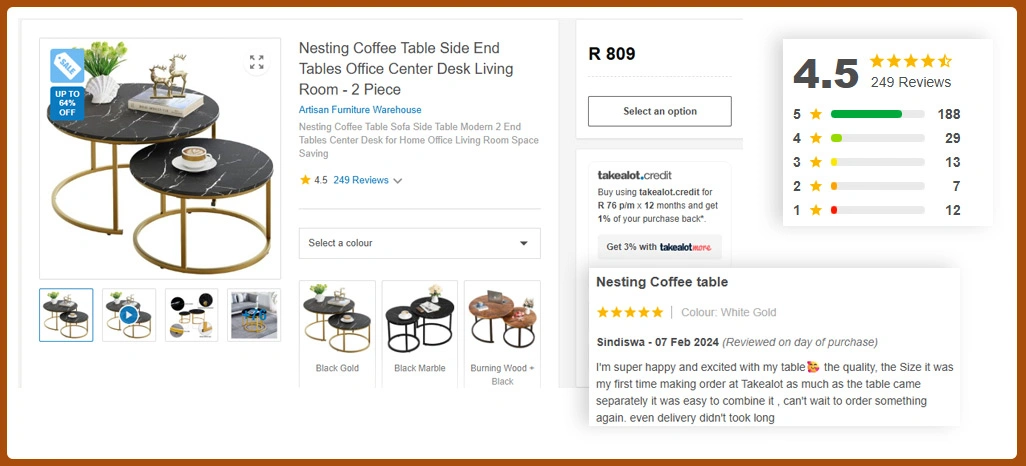The height and width of the screenshot is (466, 1026).
Task: Click the star icon in the 5-star row
Action: (x=816, y=114)
